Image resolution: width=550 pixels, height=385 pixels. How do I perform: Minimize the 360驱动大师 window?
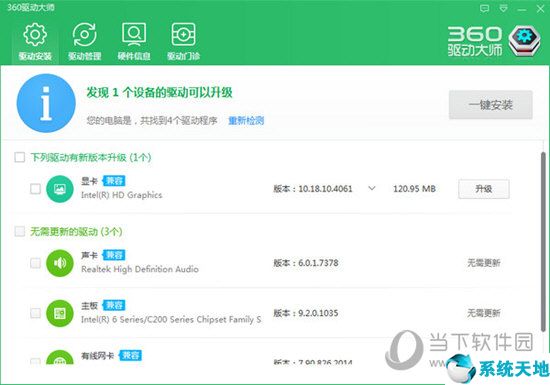522,9
